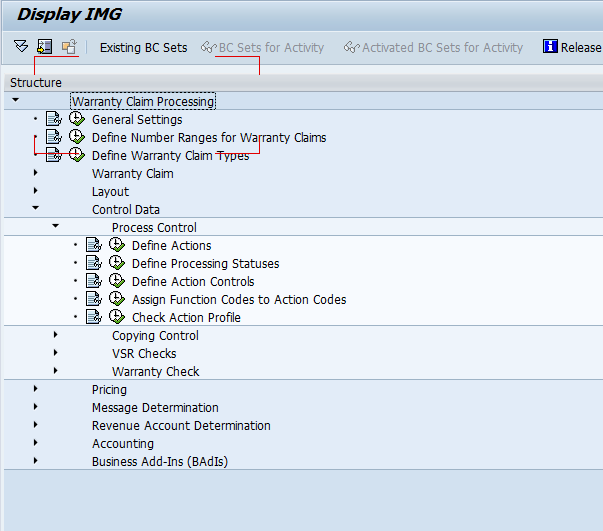Open documentation for Define Processing Statuses
The height and width of the screenshot is (531, 603).
point(94,263)
